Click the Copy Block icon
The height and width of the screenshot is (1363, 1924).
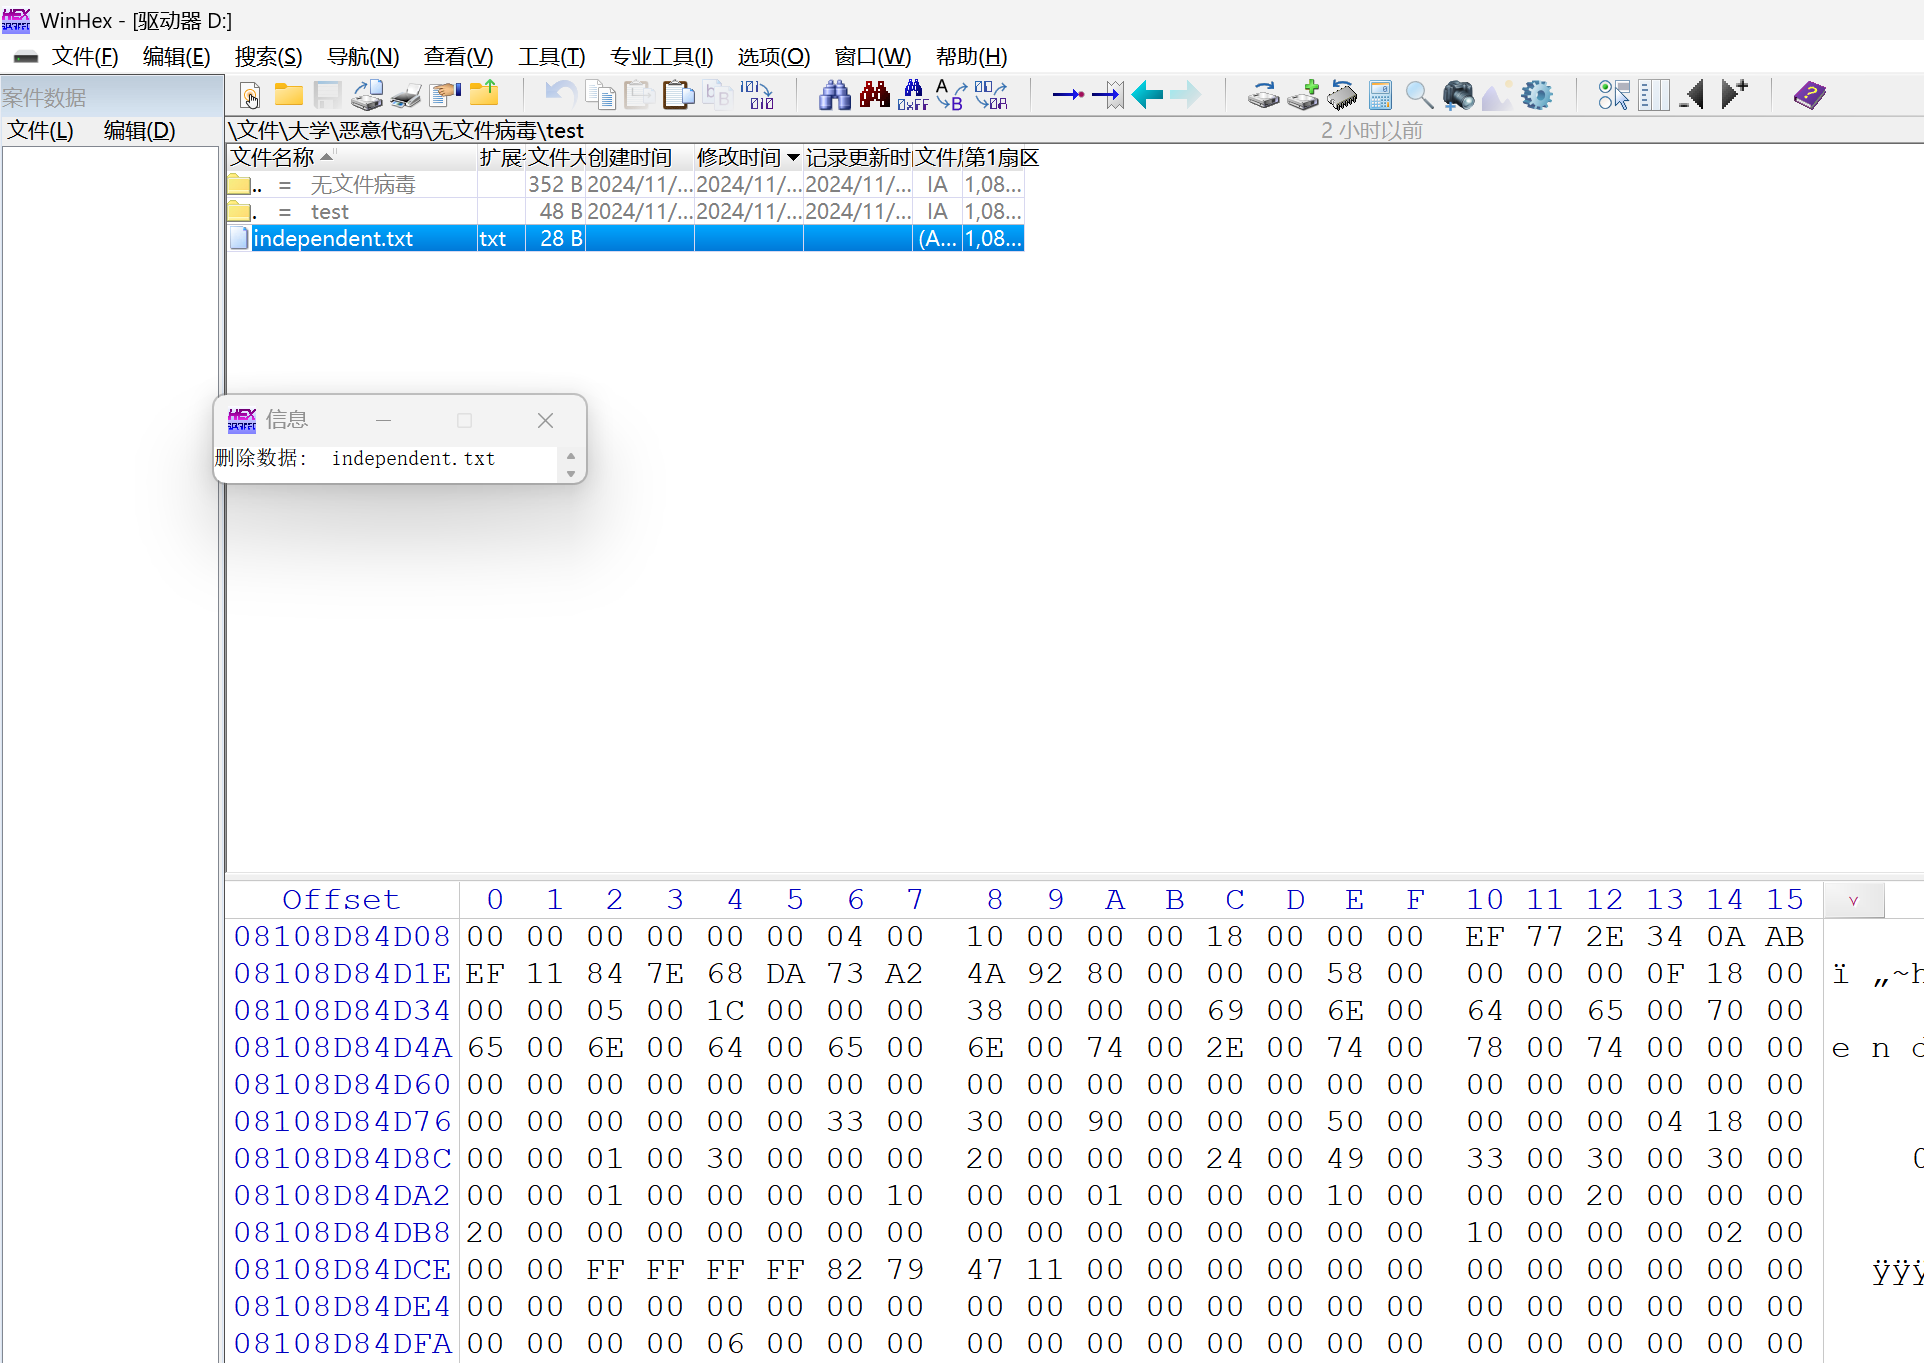tap(600, 96)
